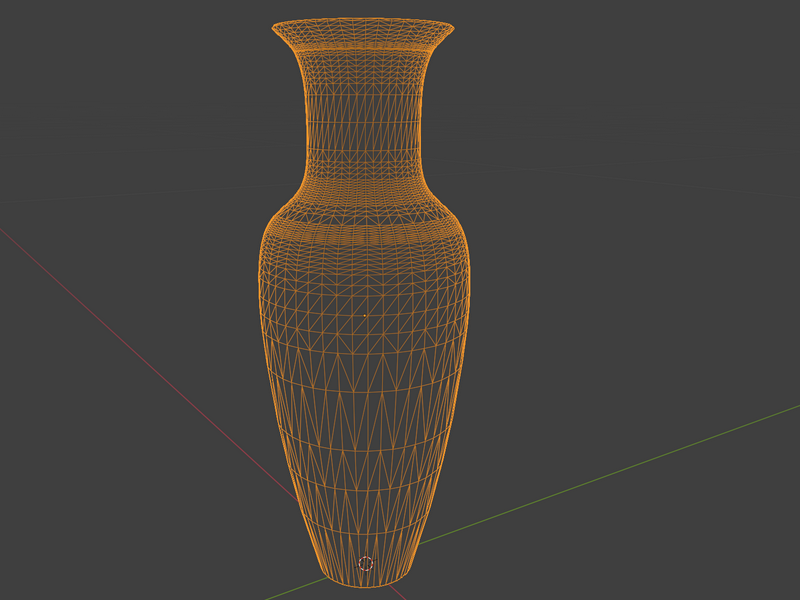Click the vase's orange origin point dot
This screenshot has width=800, height=600.
click(x=364, y=316)
